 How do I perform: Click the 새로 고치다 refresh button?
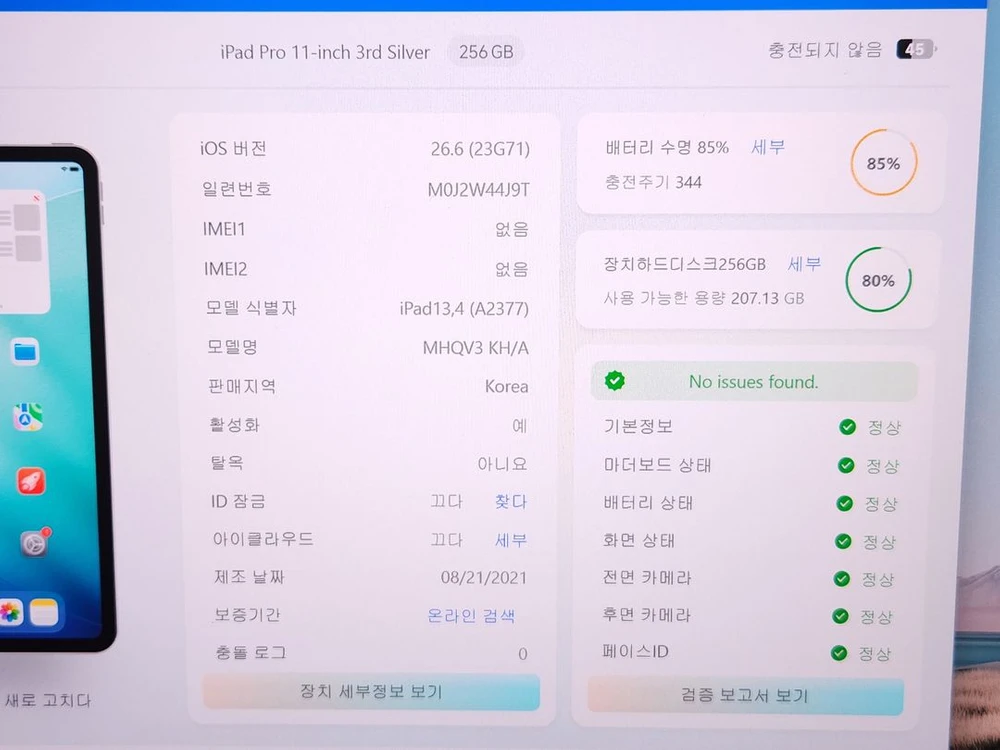(48, 700)
